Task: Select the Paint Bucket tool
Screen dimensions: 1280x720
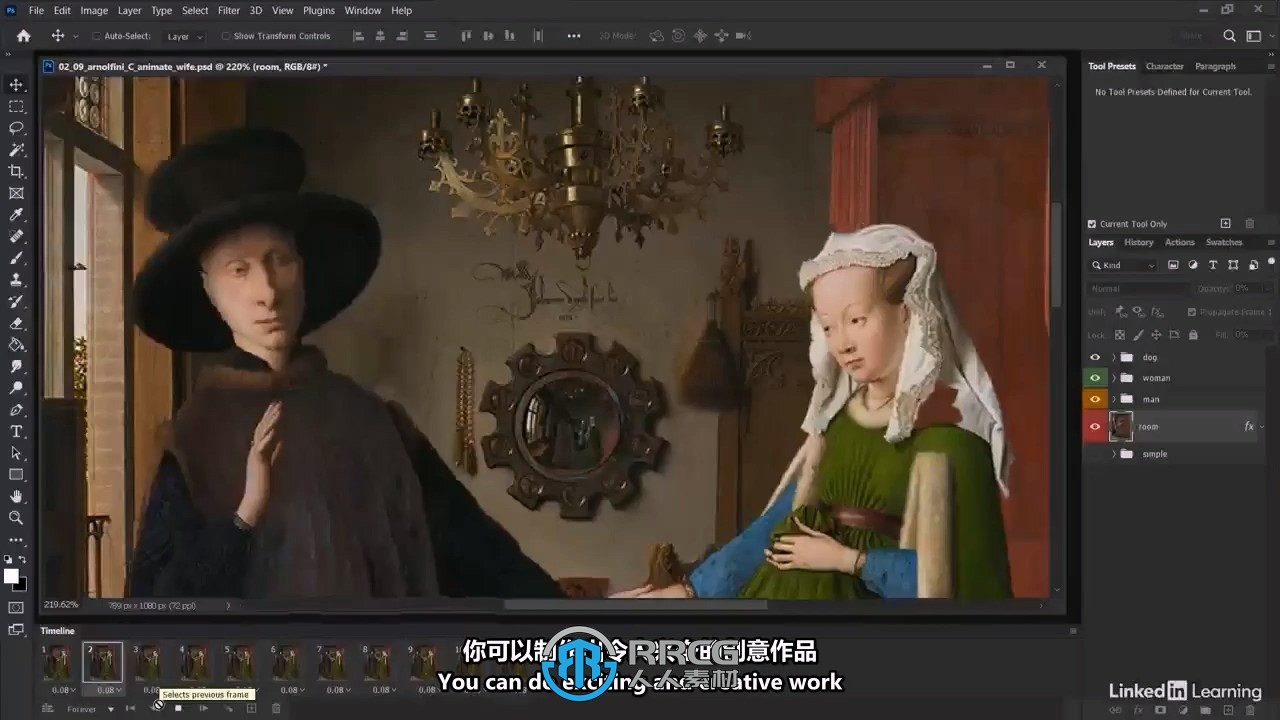Action: (x=16, y=345)
